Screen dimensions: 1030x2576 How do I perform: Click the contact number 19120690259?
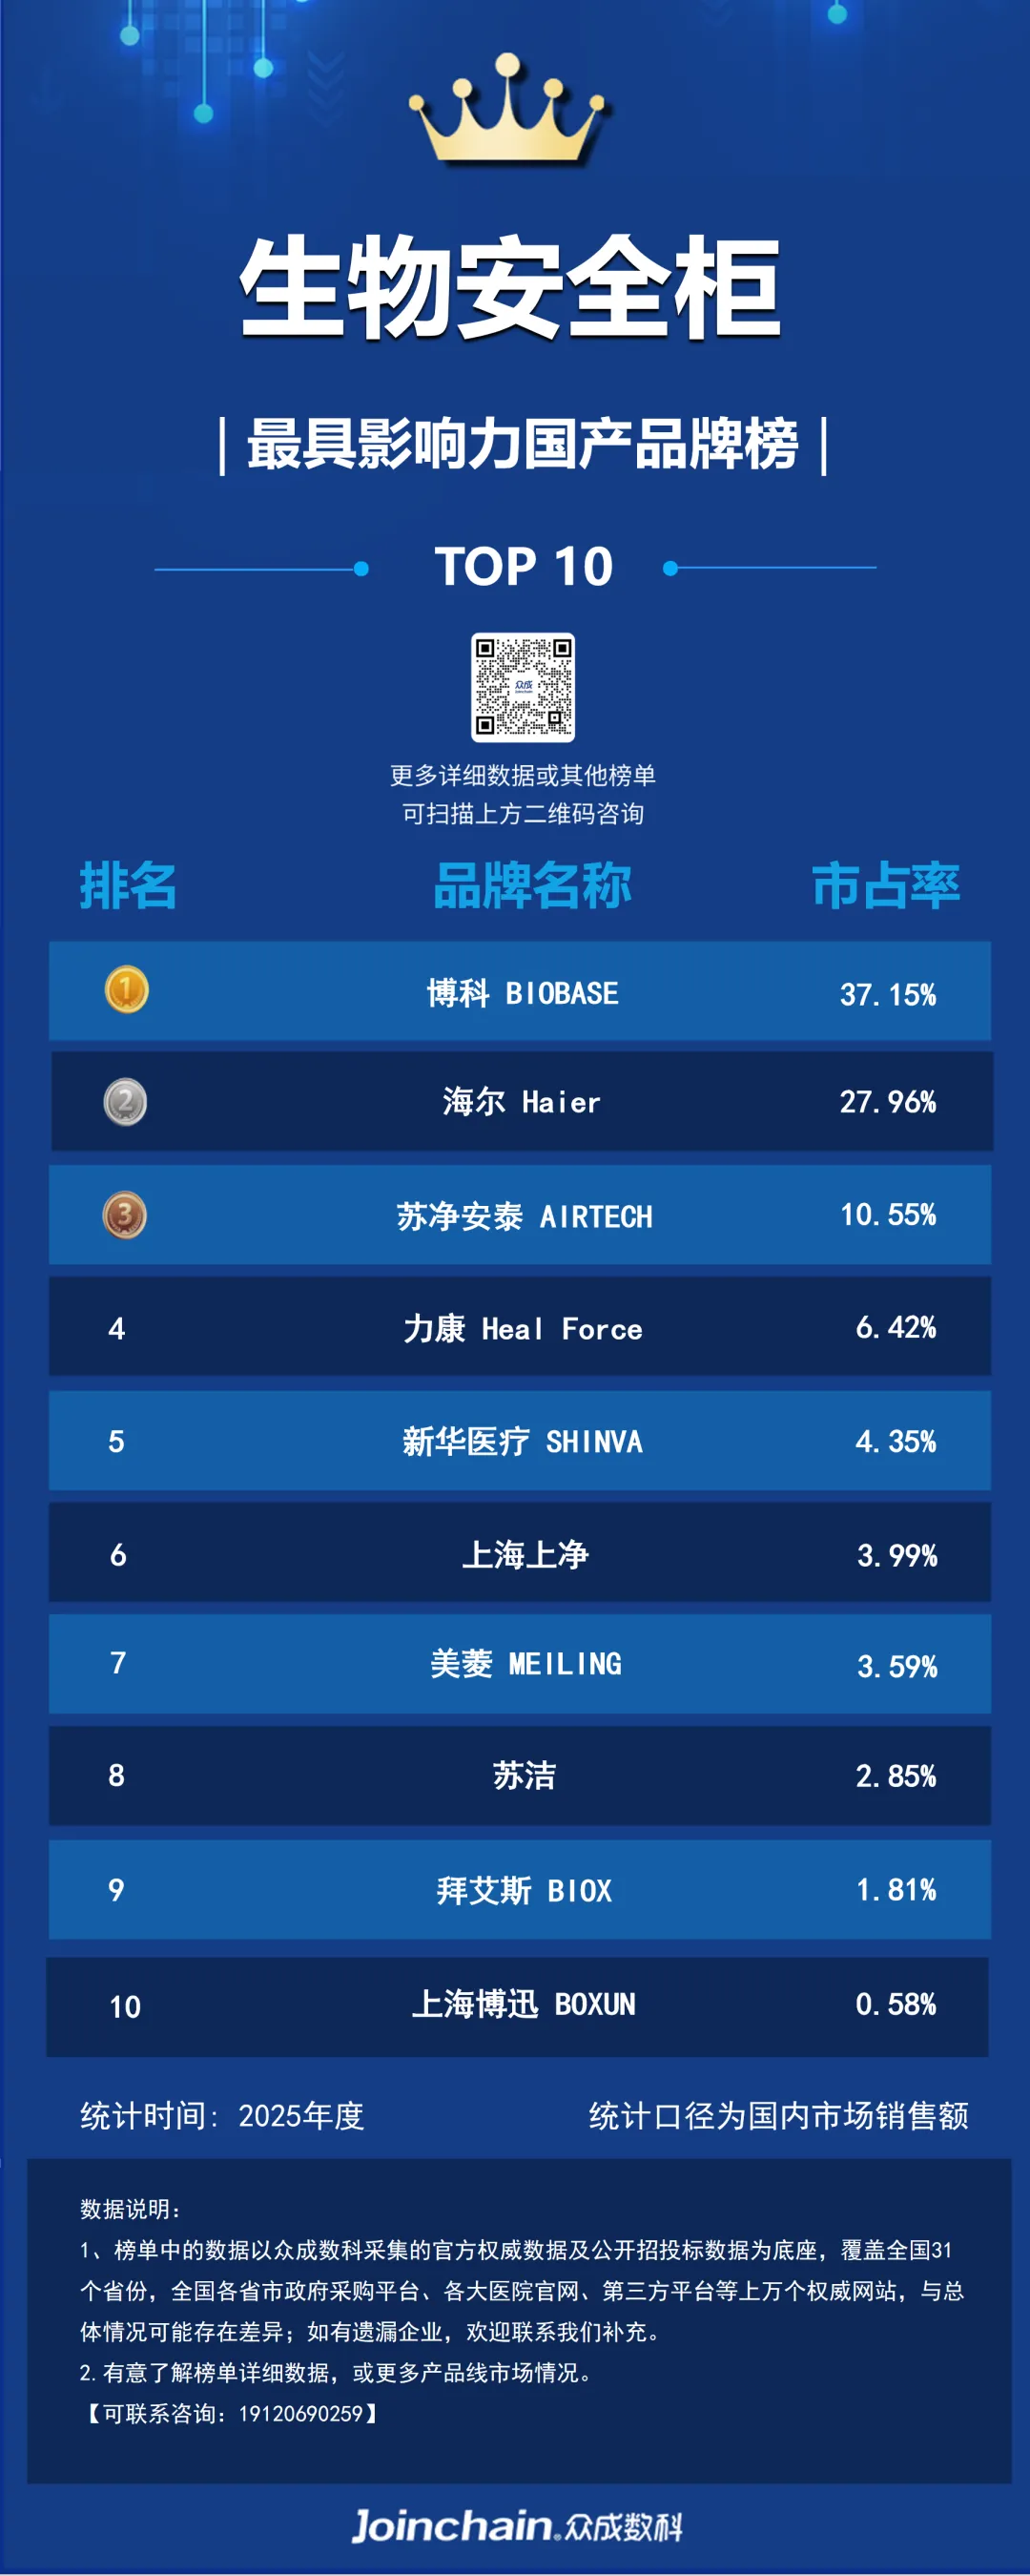[300, 2413]
